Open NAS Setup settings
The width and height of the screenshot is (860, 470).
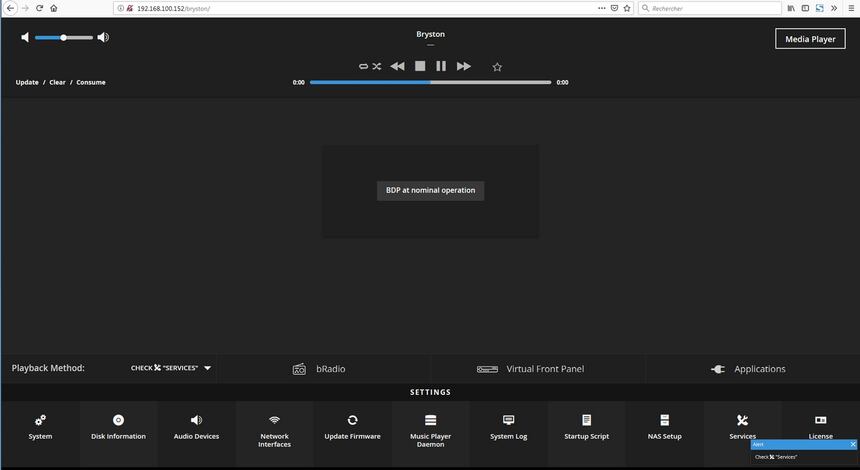[664, 427]
